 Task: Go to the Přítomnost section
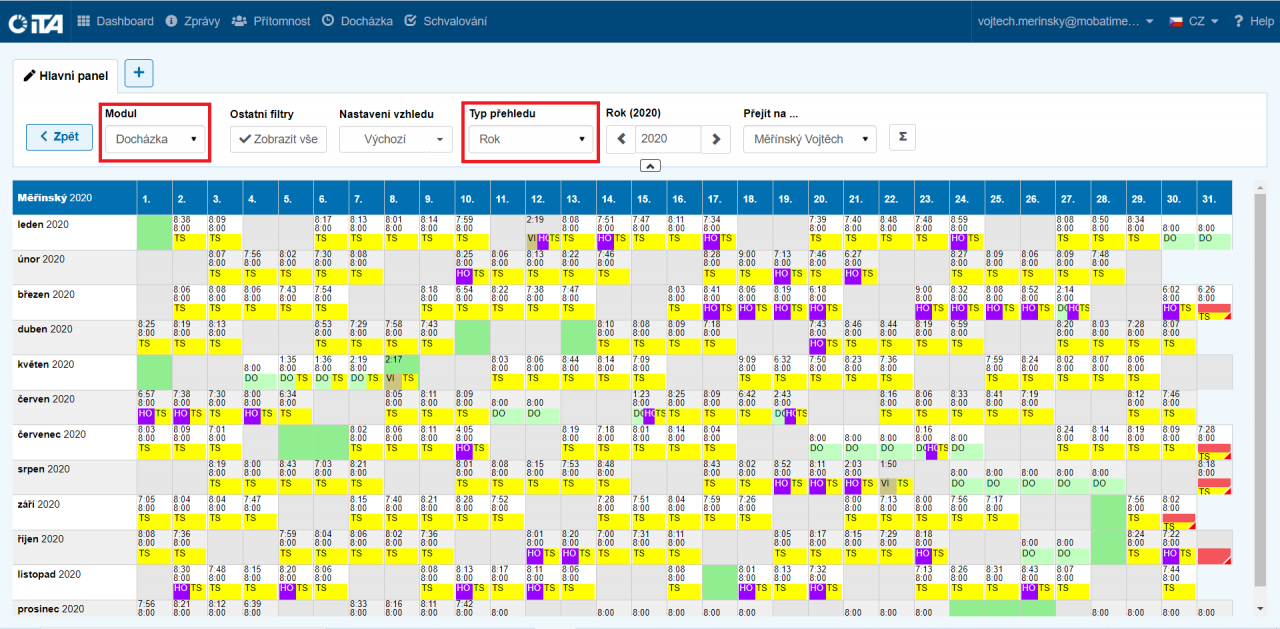click(x=270, y=21)
